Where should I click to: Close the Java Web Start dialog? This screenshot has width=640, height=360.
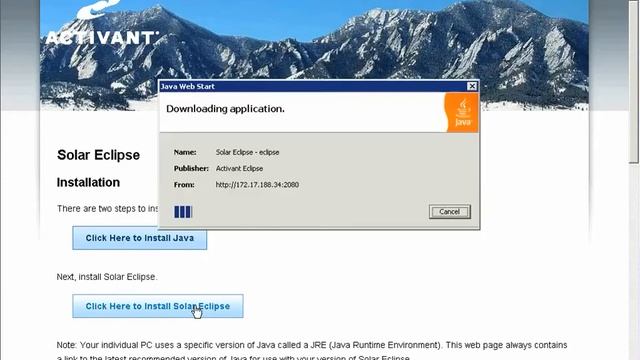[x=471, y=86]
